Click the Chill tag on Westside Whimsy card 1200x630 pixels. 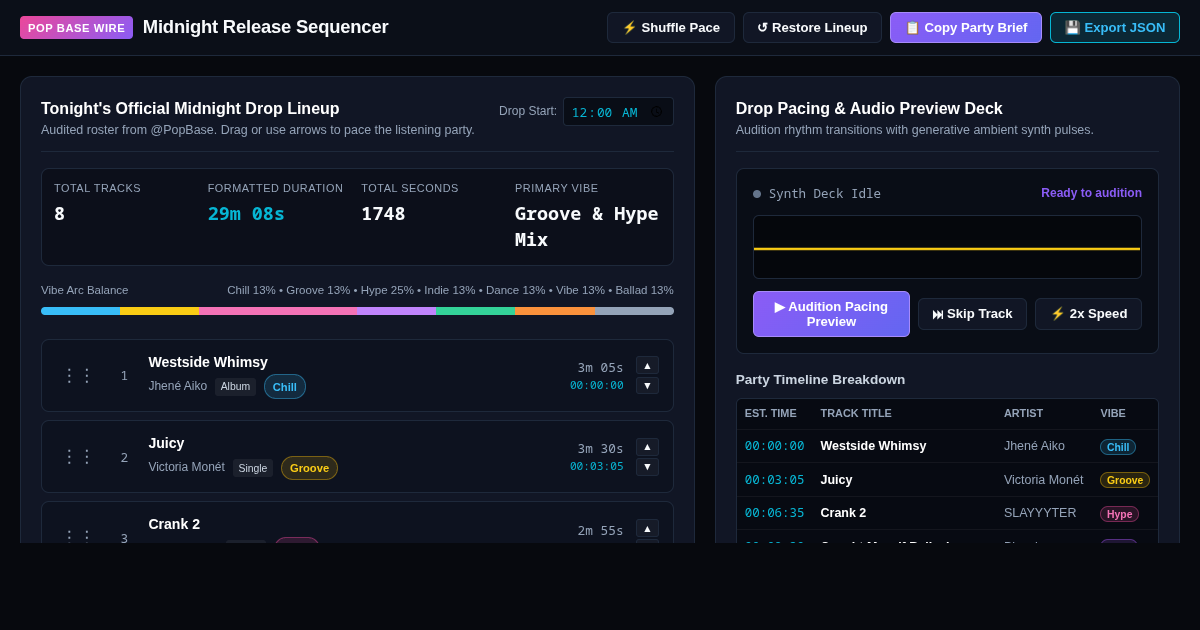(x=285, y=387)
